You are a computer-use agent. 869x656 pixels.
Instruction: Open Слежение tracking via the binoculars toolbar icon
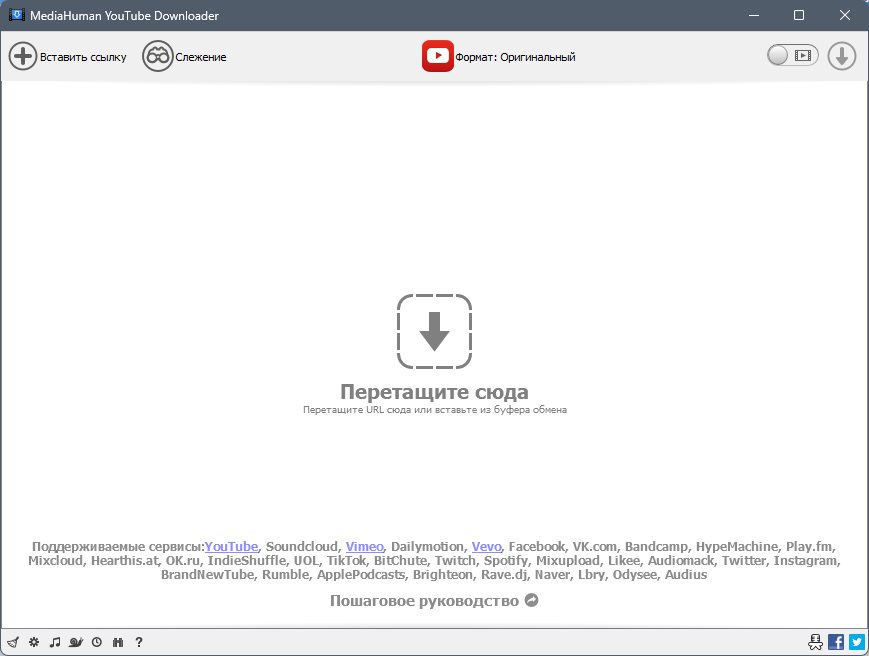157,57
